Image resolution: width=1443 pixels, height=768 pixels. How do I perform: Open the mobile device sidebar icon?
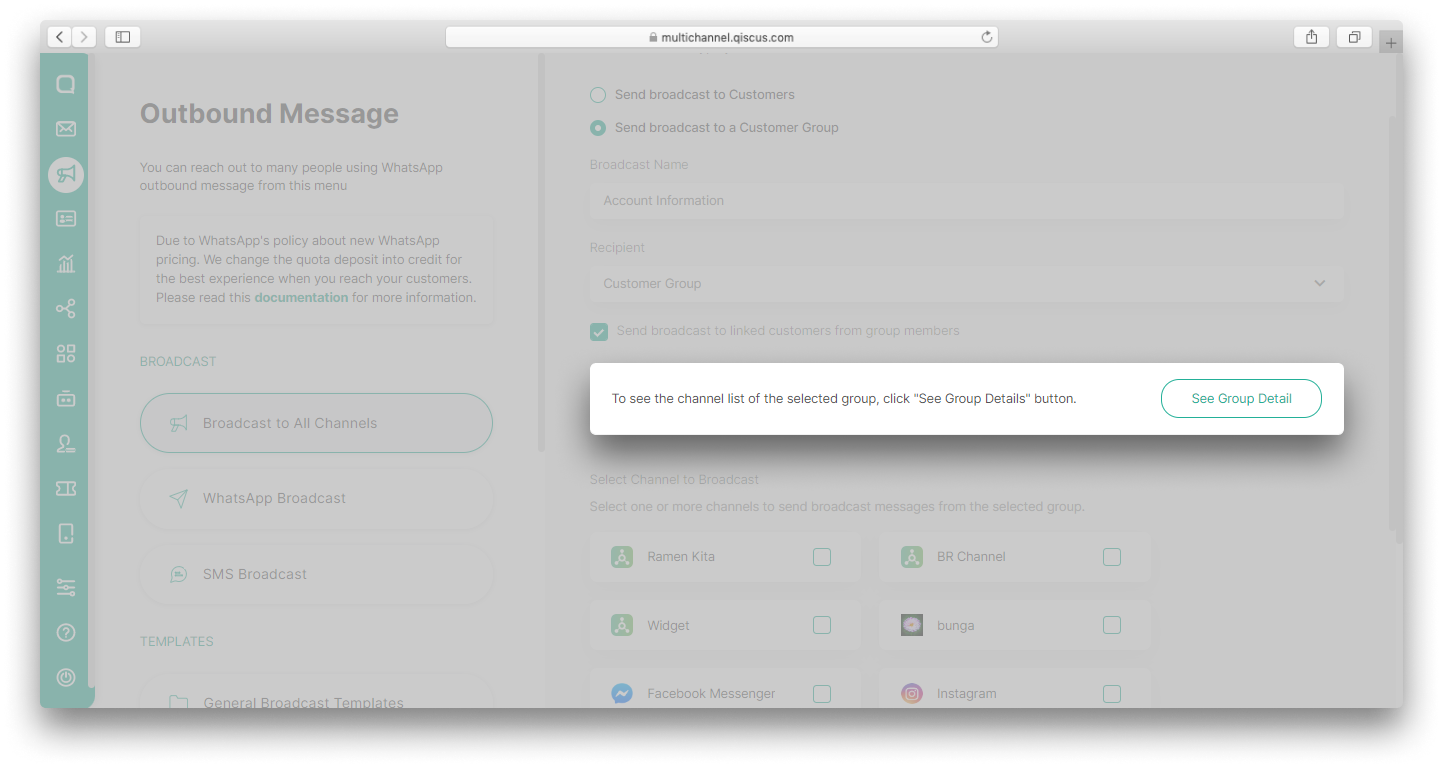click(66, 533)
